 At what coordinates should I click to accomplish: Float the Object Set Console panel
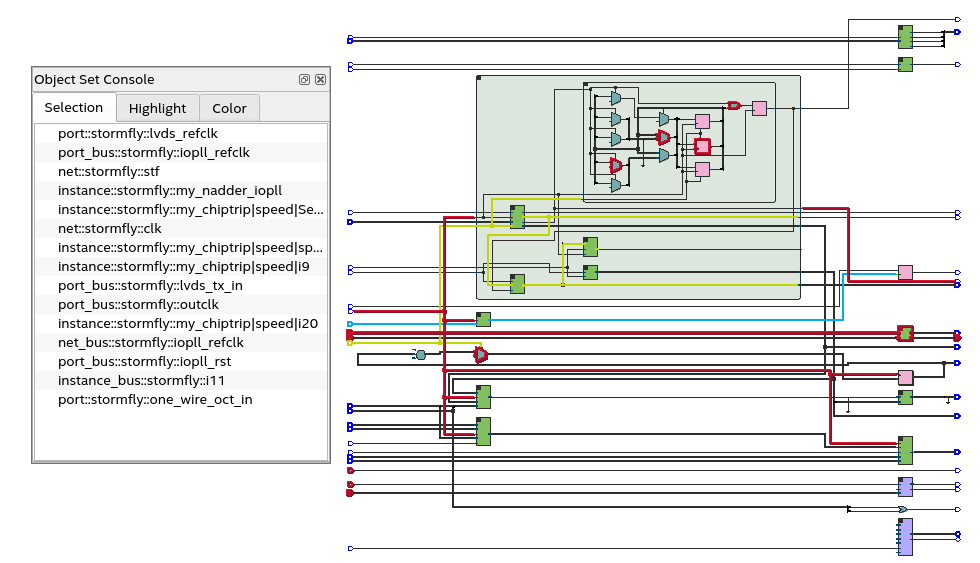click(304, 80)
